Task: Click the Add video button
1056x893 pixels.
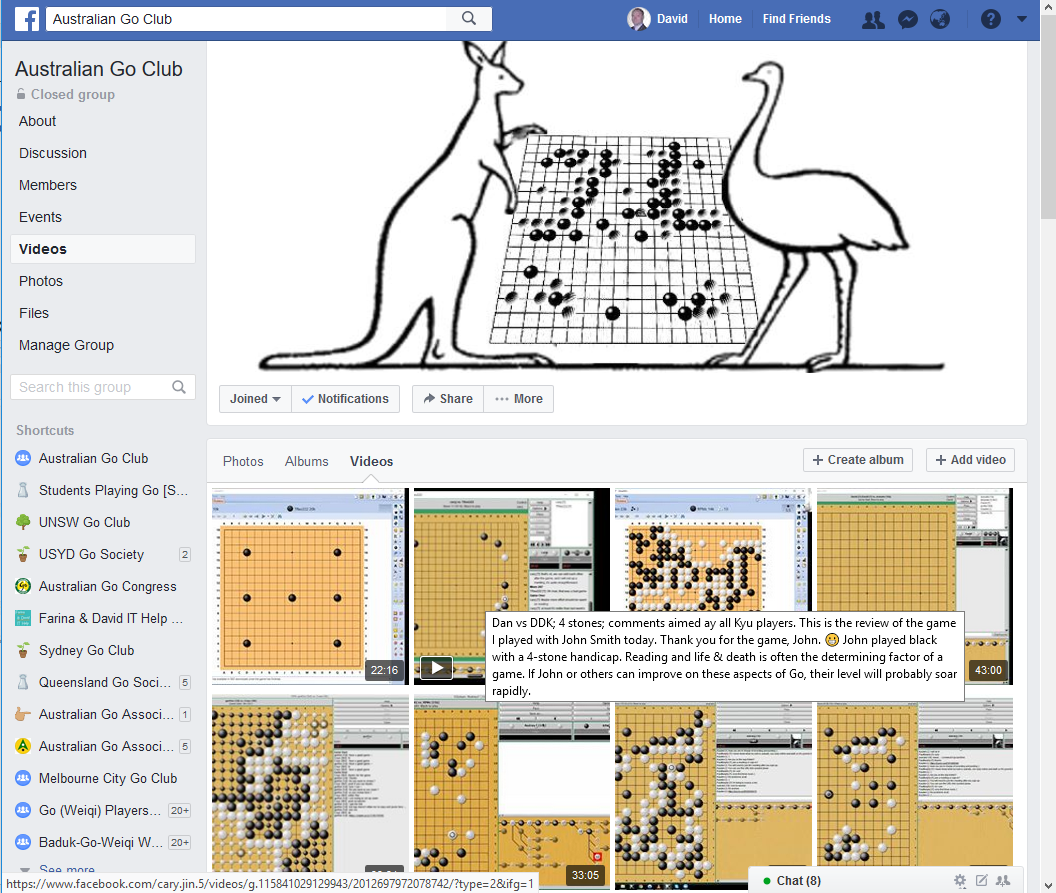Action: (x=970, y=460)
